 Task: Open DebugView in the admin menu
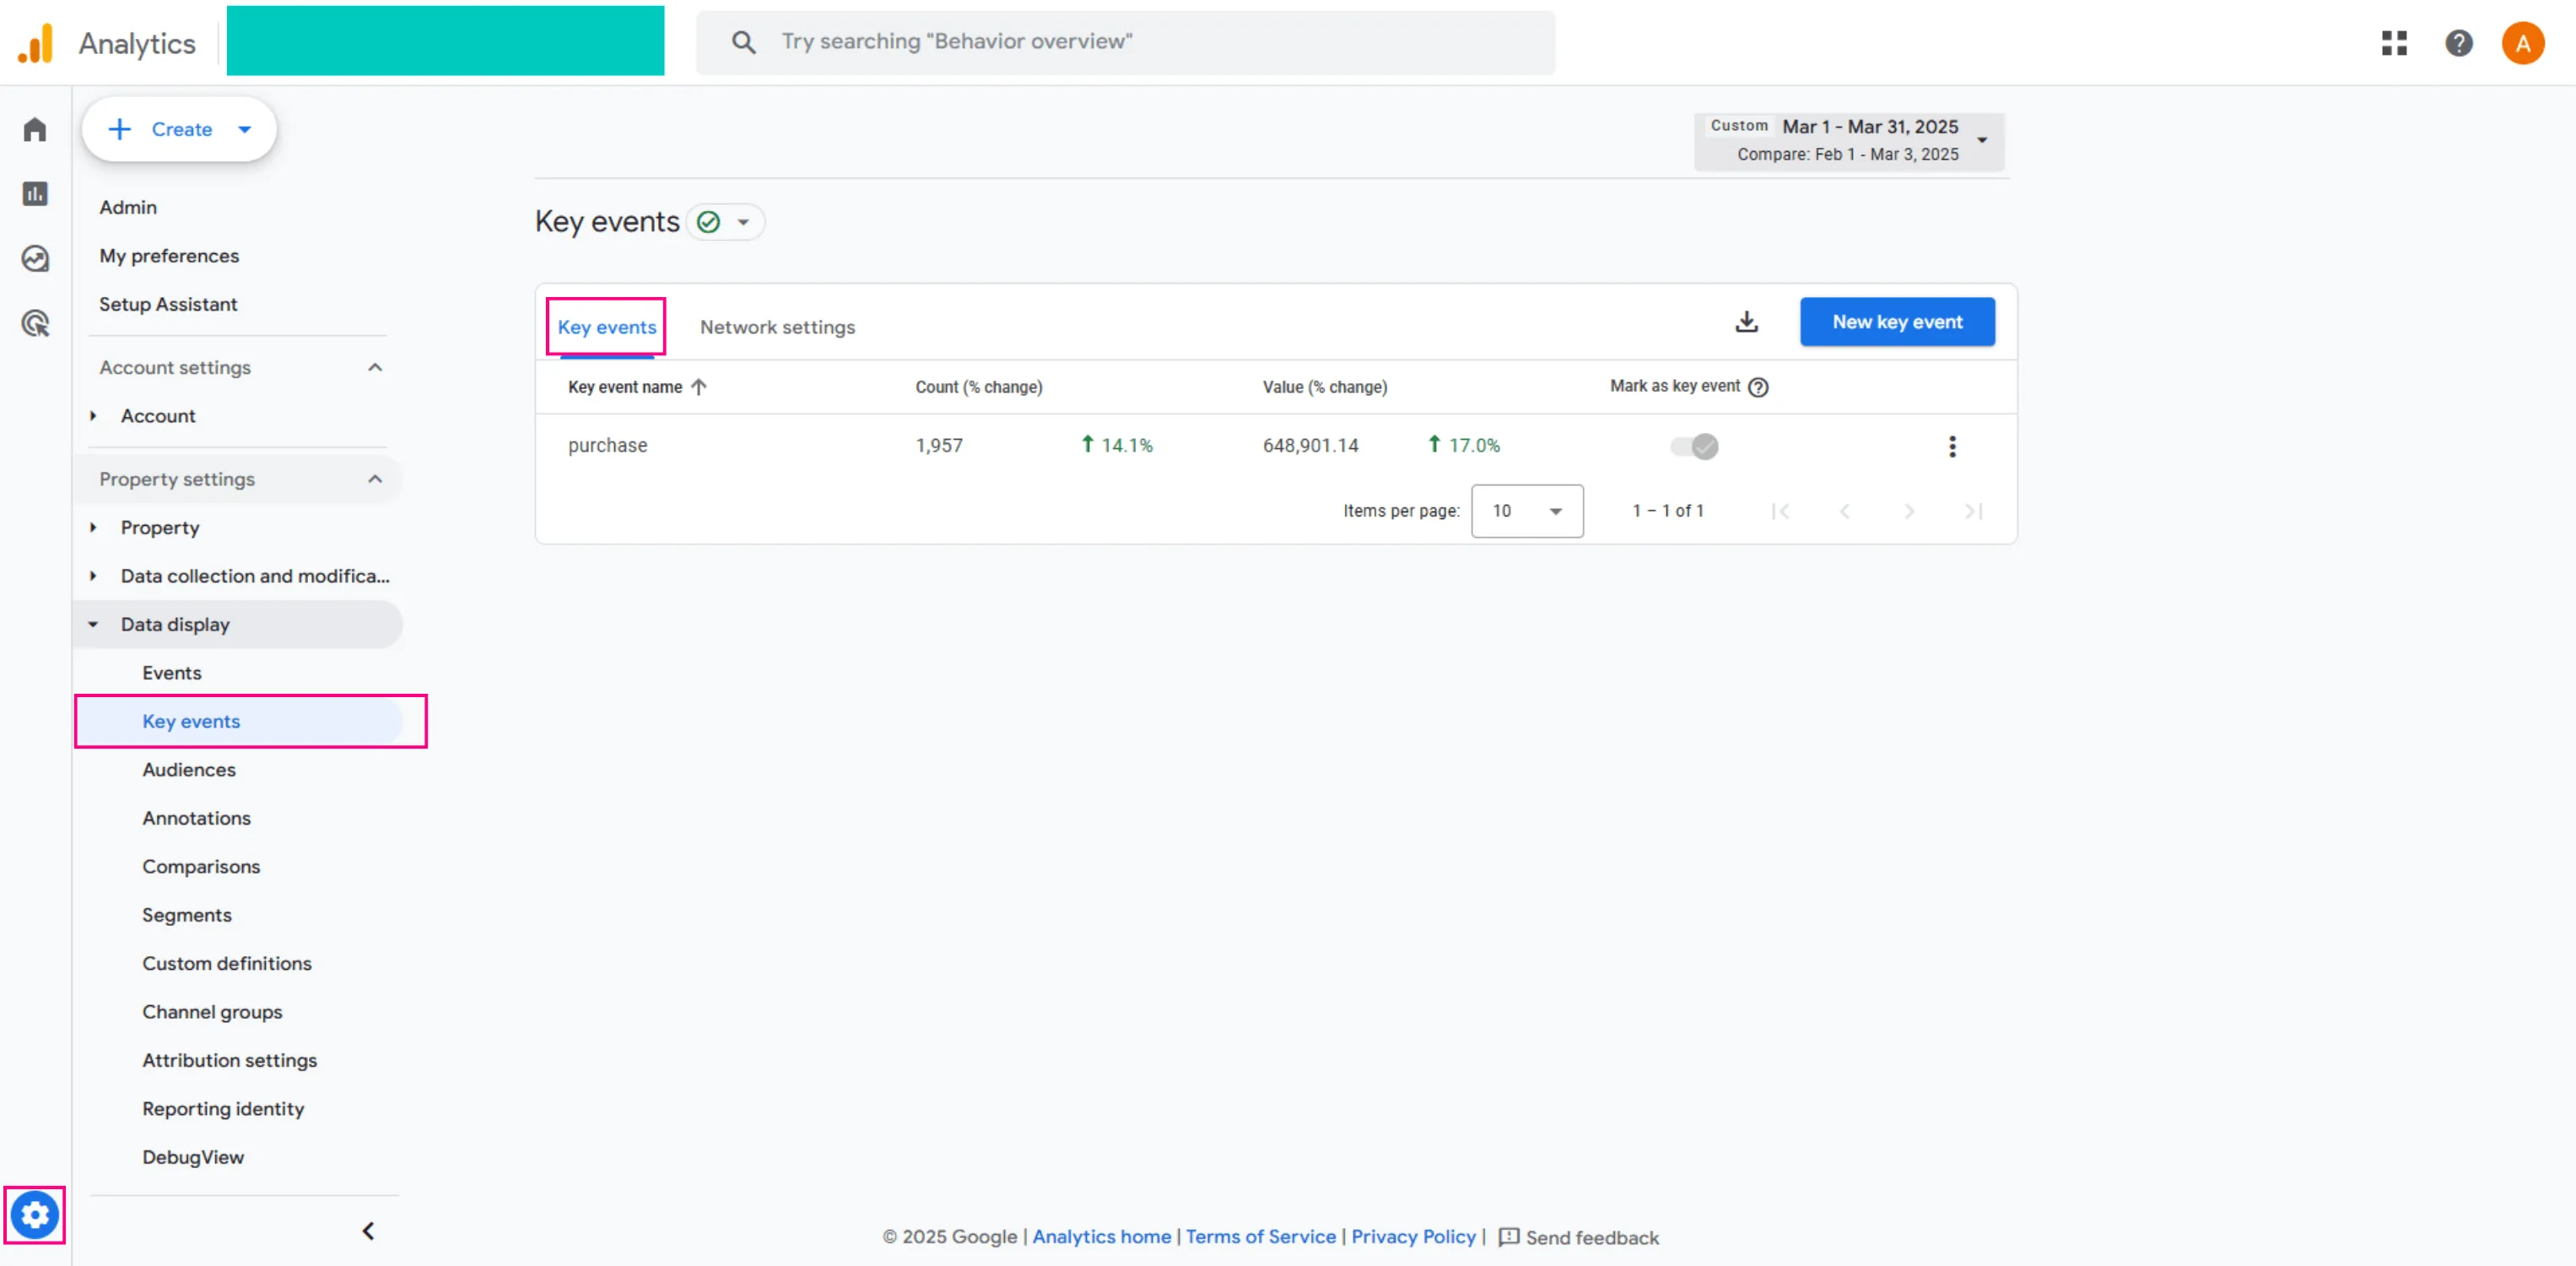(192, 1157)
